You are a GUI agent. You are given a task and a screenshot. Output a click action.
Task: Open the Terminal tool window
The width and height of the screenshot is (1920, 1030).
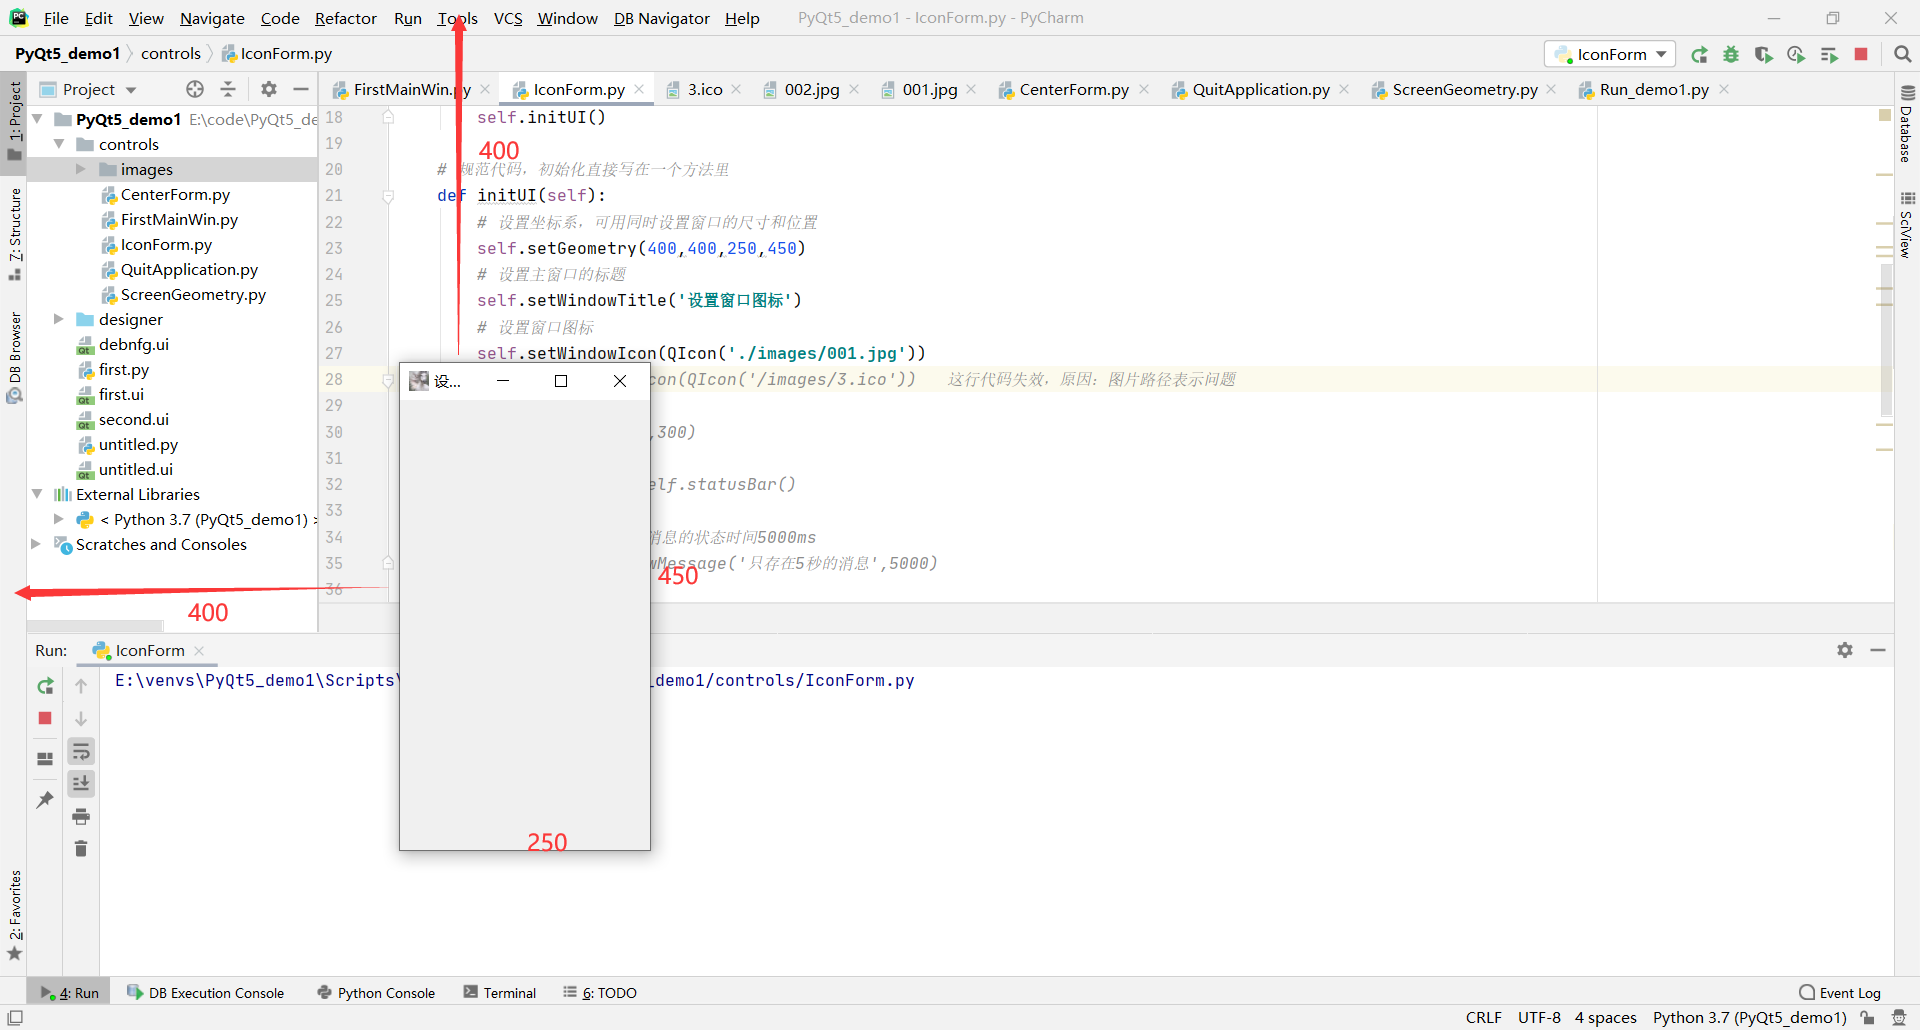click(500, 992)
